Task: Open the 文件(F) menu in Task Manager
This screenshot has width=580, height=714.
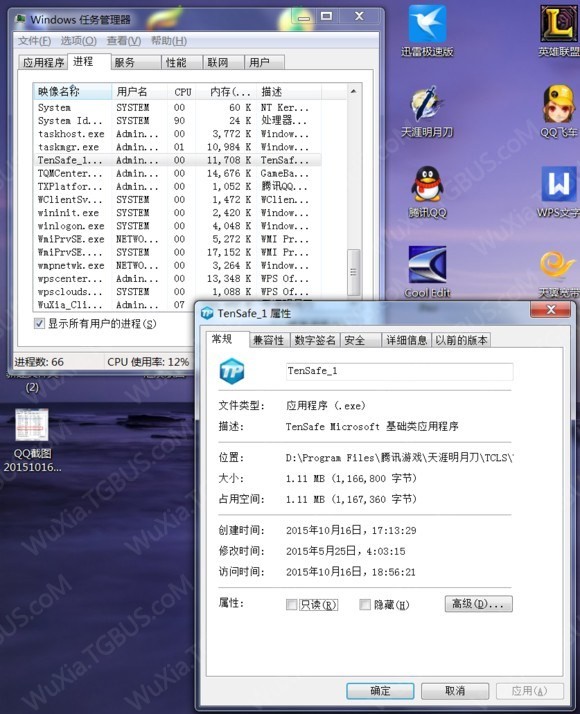Action: click(34, 41)
